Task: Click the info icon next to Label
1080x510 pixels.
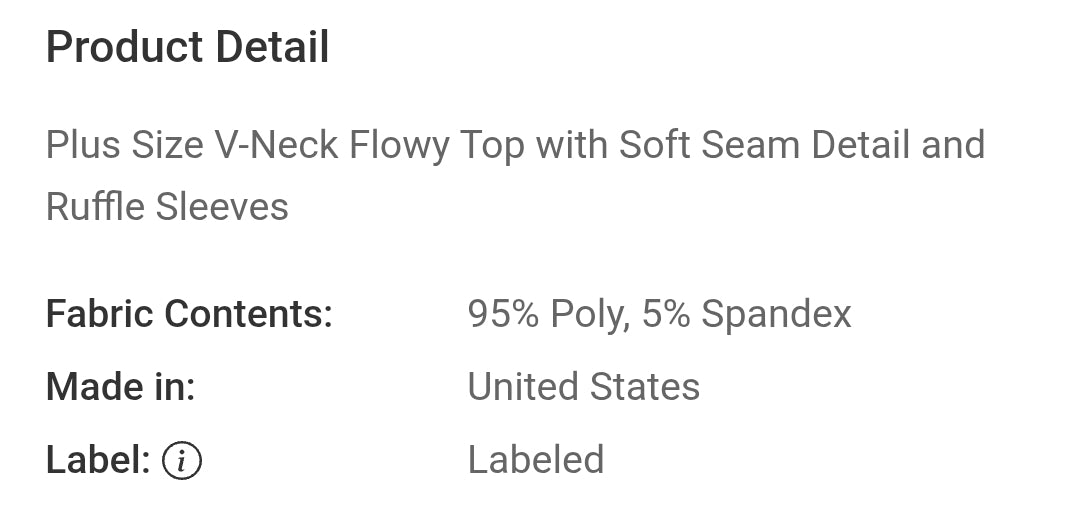Action: click(x=182, y=461)
